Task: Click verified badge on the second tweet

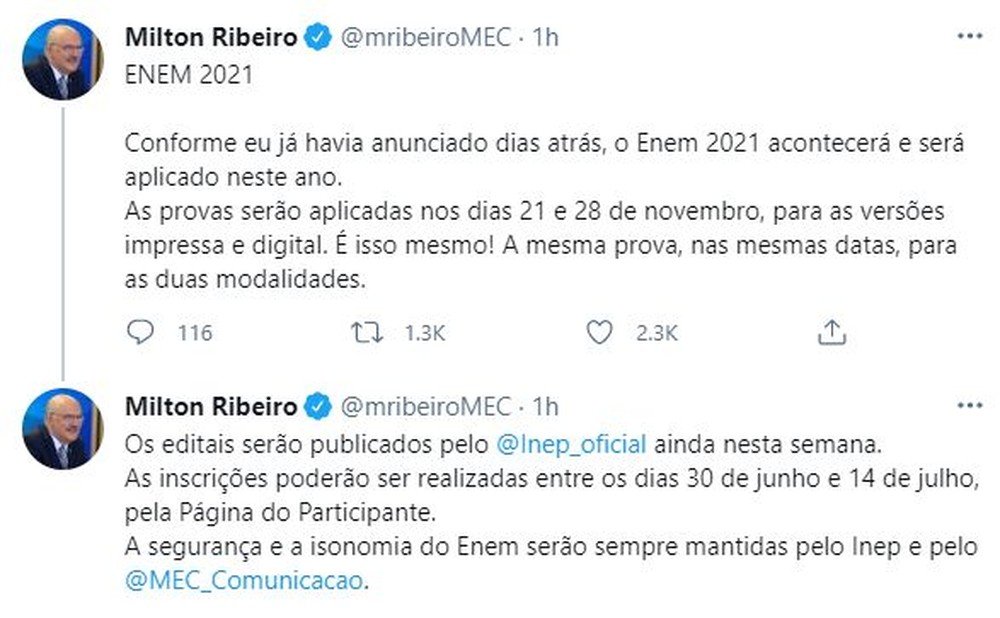Action: (318, 407)
